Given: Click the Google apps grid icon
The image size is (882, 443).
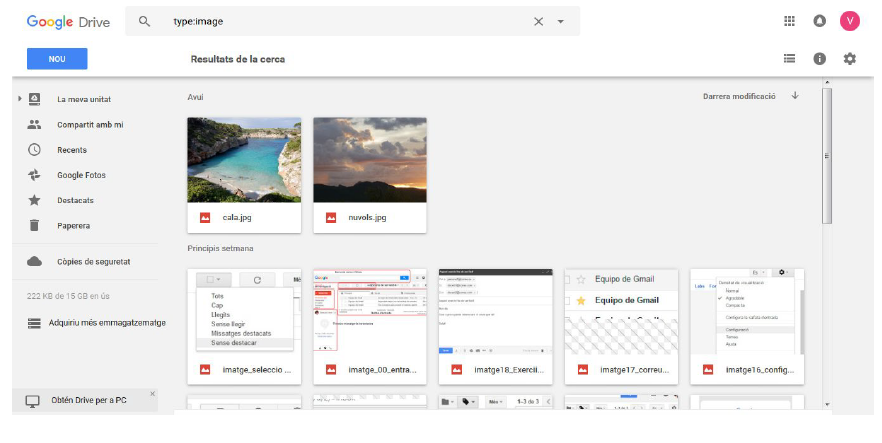Looking at the screenshot, I should [x=789, y=21].
